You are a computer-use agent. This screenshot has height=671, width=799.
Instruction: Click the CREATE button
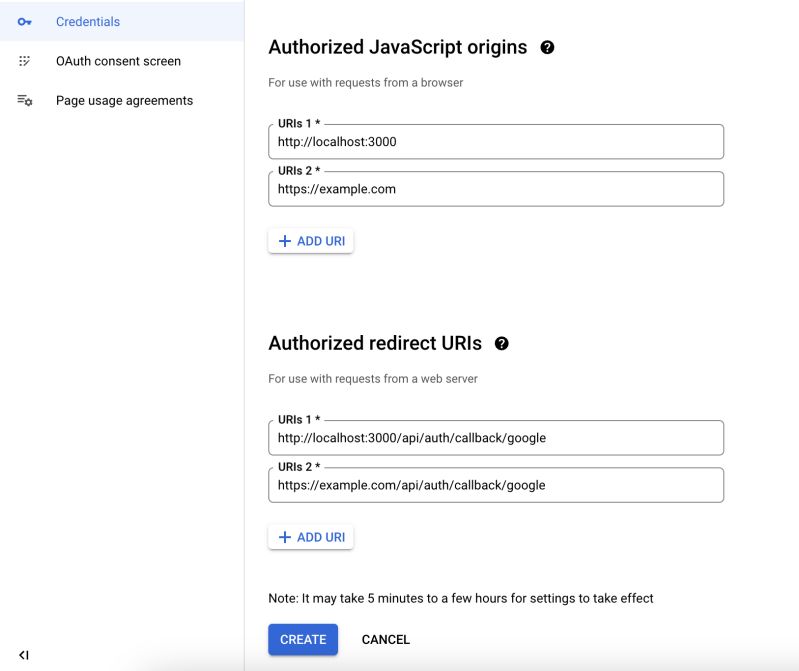point(303,639)
